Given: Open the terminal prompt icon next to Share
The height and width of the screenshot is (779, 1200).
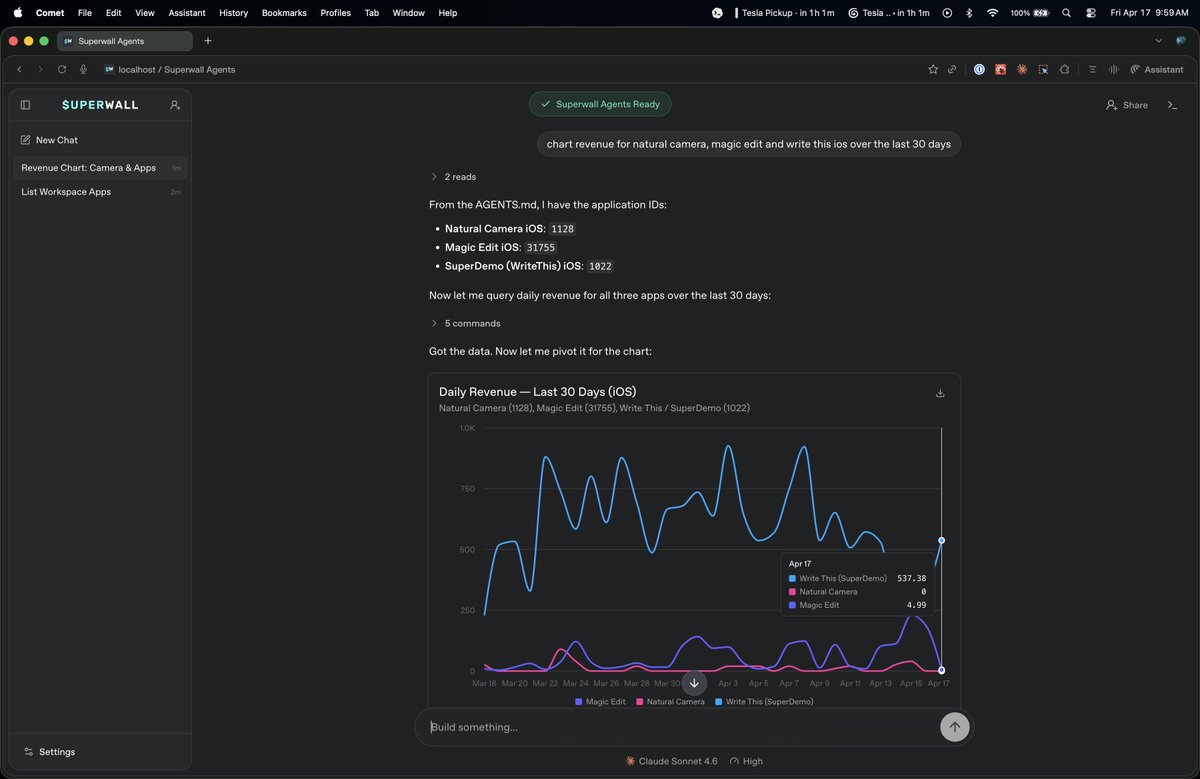Looking at the screenshot, I should 1173,105.
